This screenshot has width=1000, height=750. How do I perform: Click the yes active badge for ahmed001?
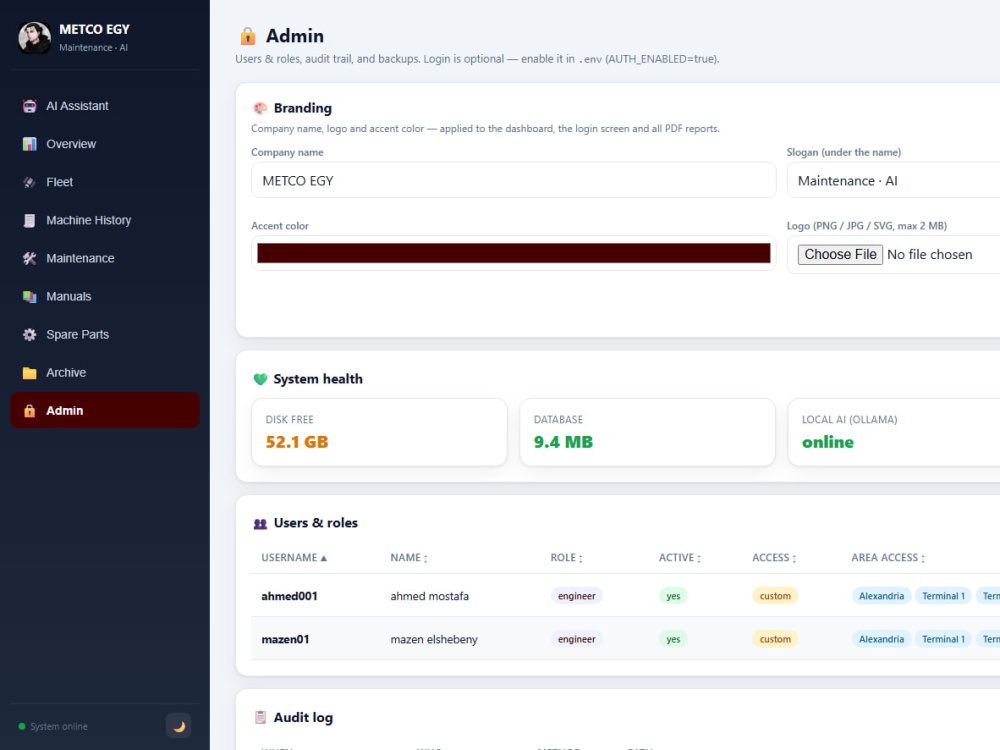[x=673, y=596]
